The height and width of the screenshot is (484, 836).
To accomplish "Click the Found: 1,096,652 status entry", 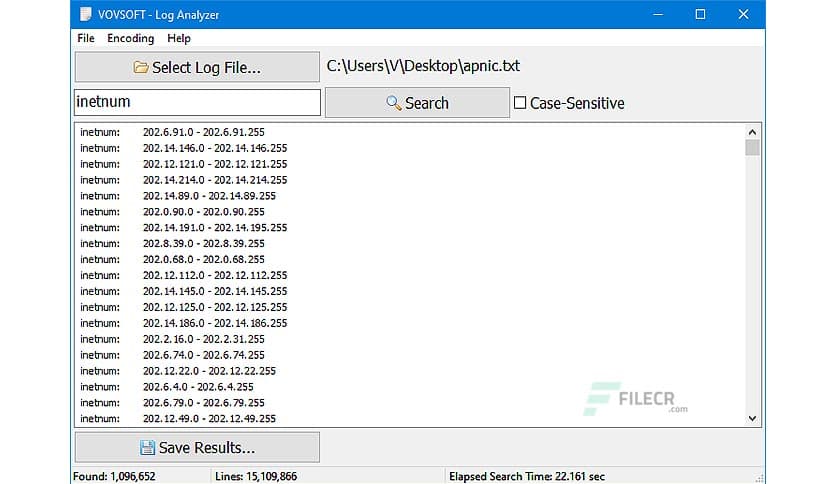I will 114,477.
